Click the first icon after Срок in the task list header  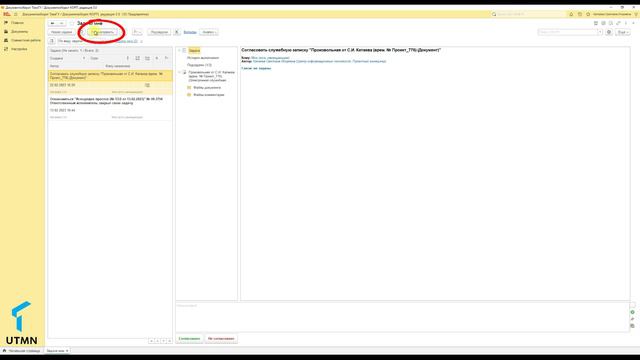pos(128,58)
